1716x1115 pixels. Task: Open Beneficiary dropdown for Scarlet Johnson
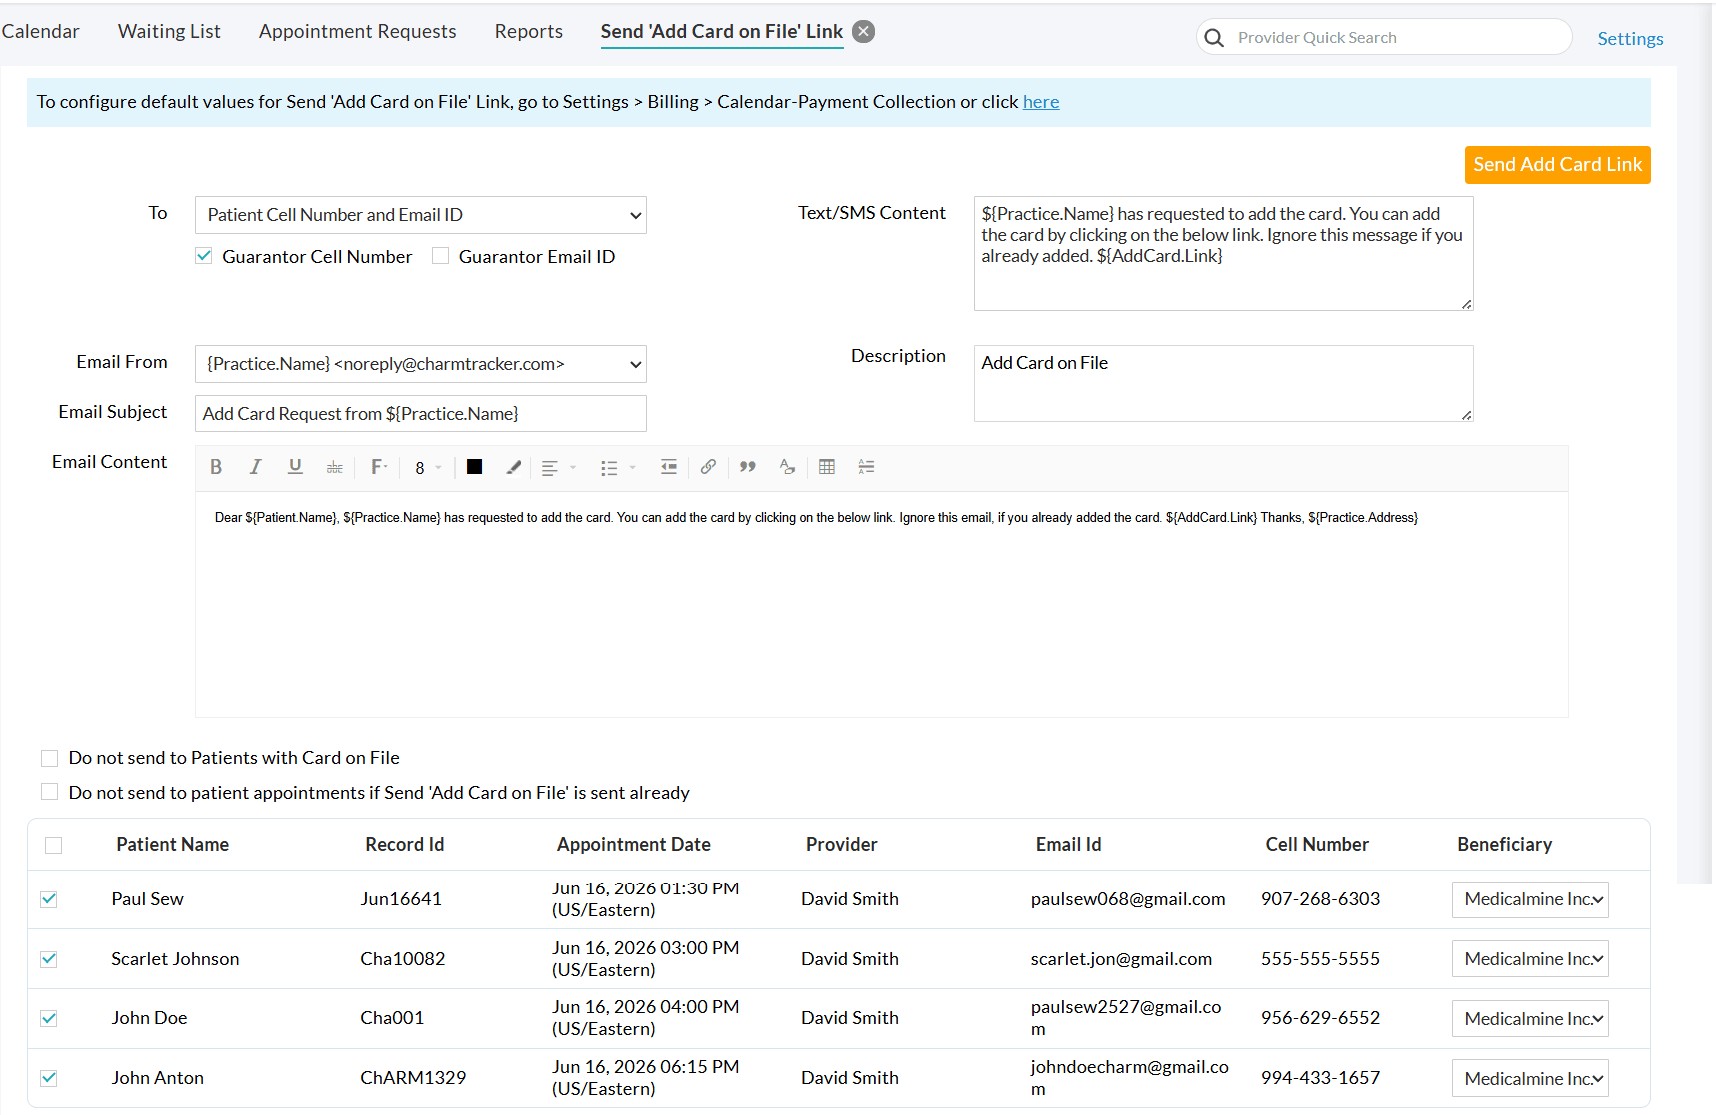pos(1530,959)
